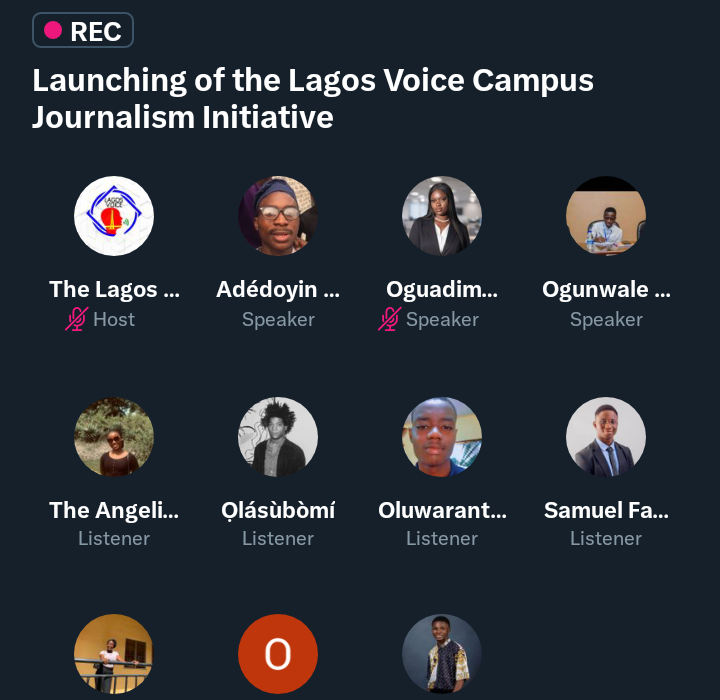This screenshot has height=700, width=720.
Task: Click muted microphone icon beside Oguadim's Speaker label
Action: pos(390,320)
